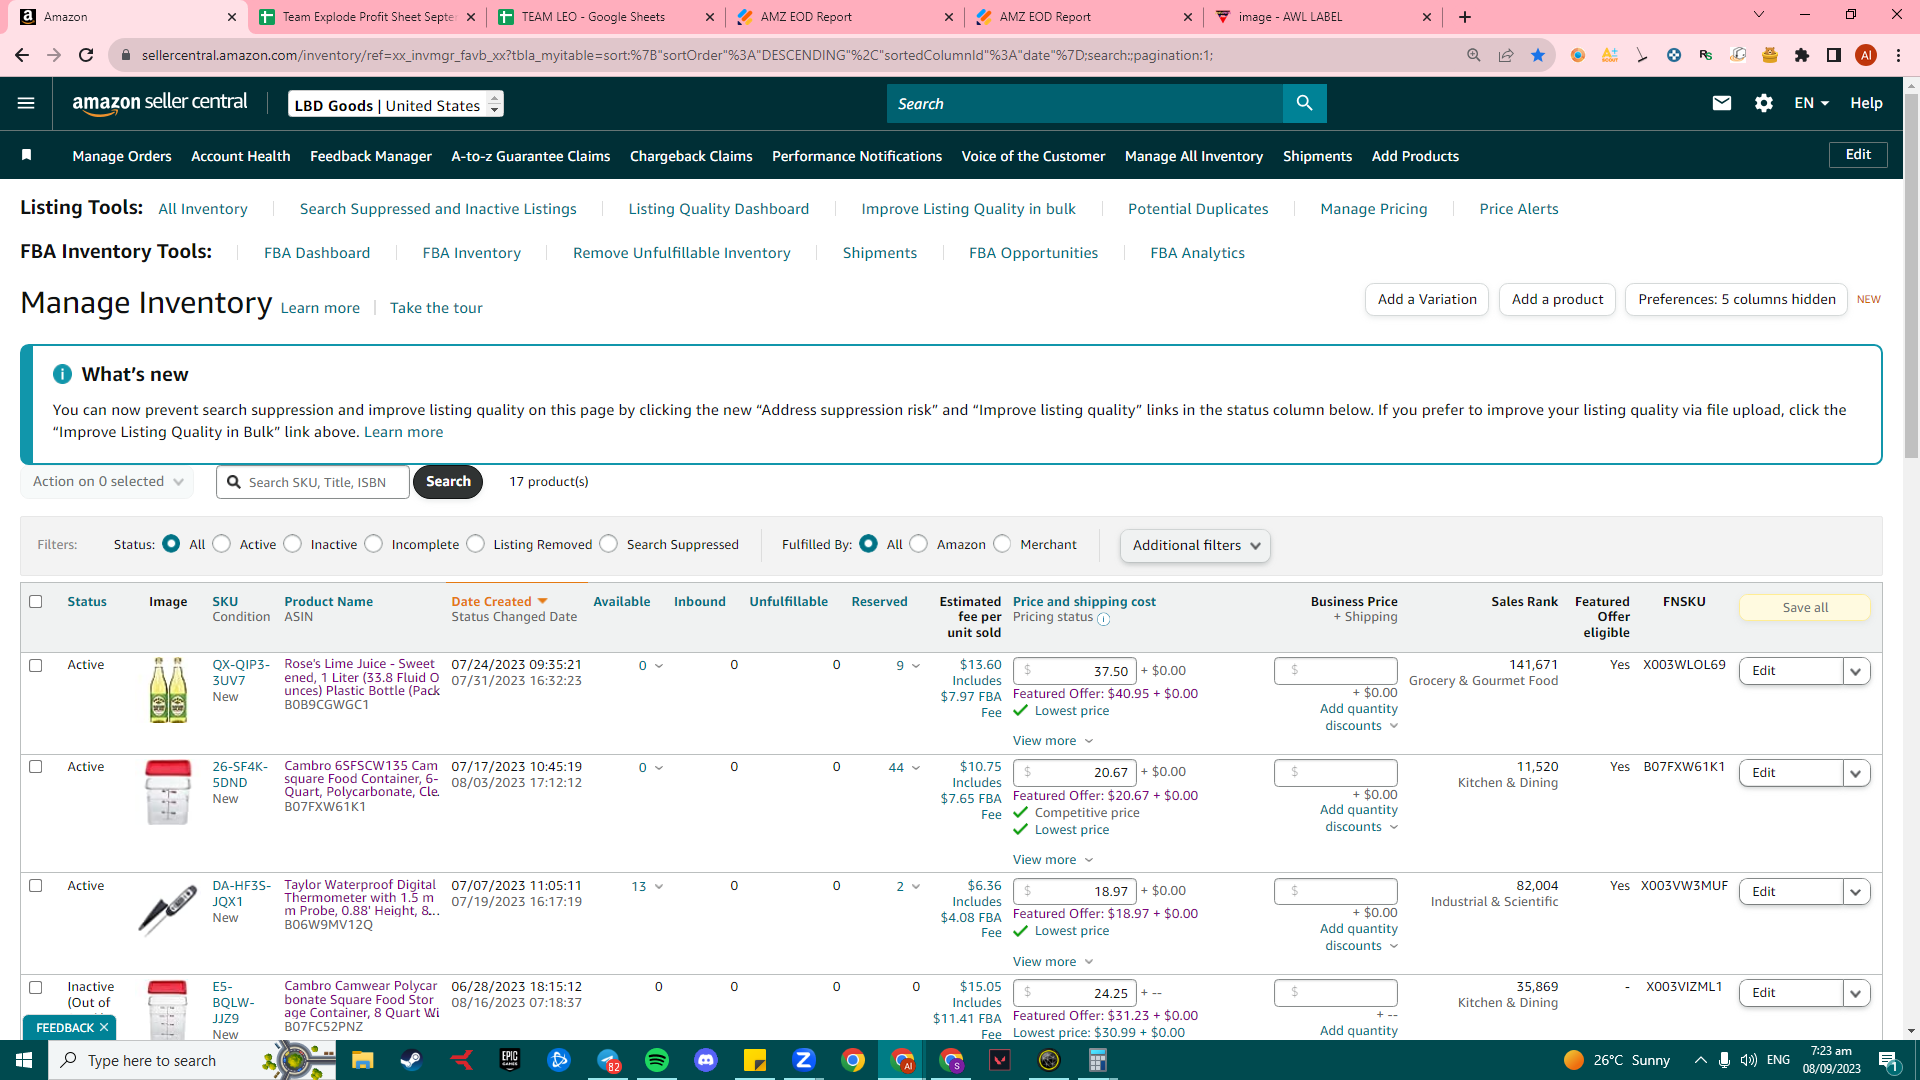Open Spotify from the taskbar

(x=657, y=1060)
